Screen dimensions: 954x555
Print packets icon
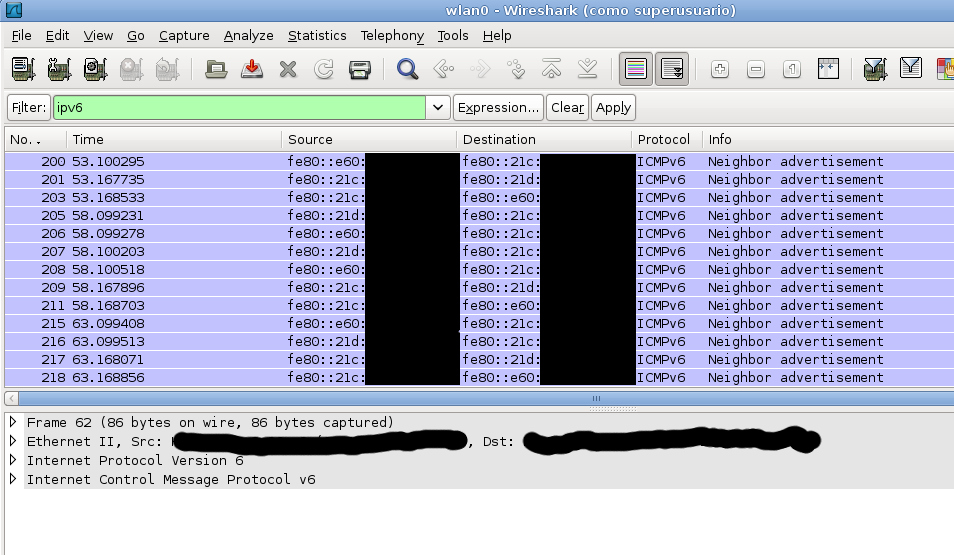click(x=360, y=69)
